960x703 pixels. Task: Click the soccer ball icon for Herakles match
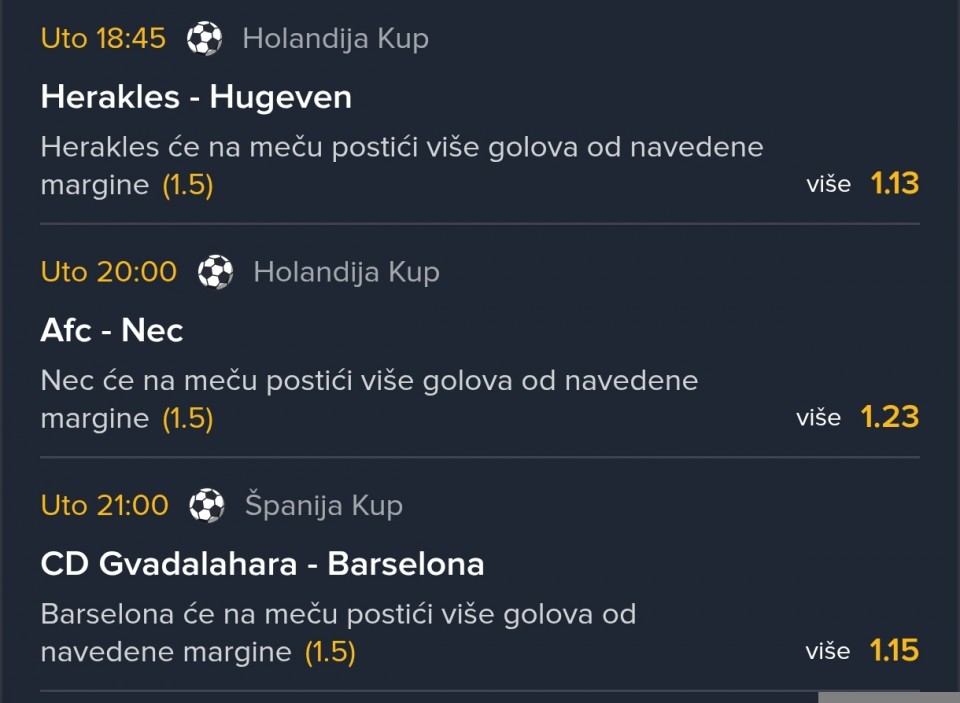(205, 39)
